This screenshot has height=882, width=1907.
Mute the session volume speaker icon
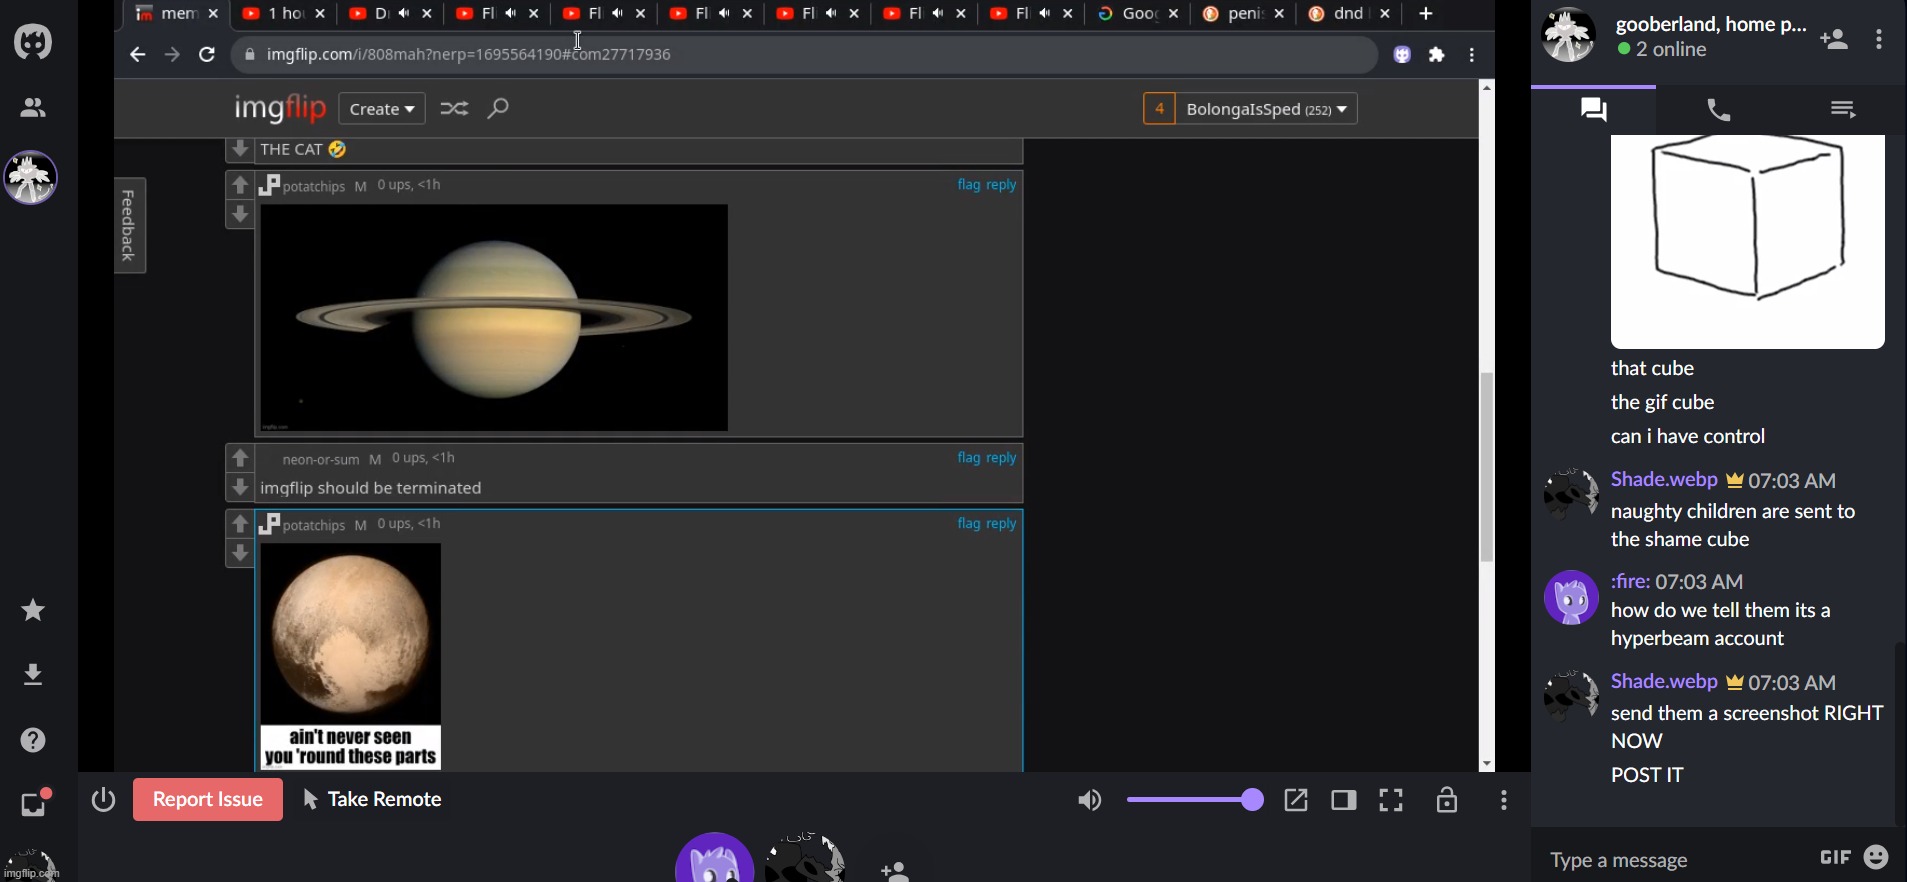(x=1090, y=800)
